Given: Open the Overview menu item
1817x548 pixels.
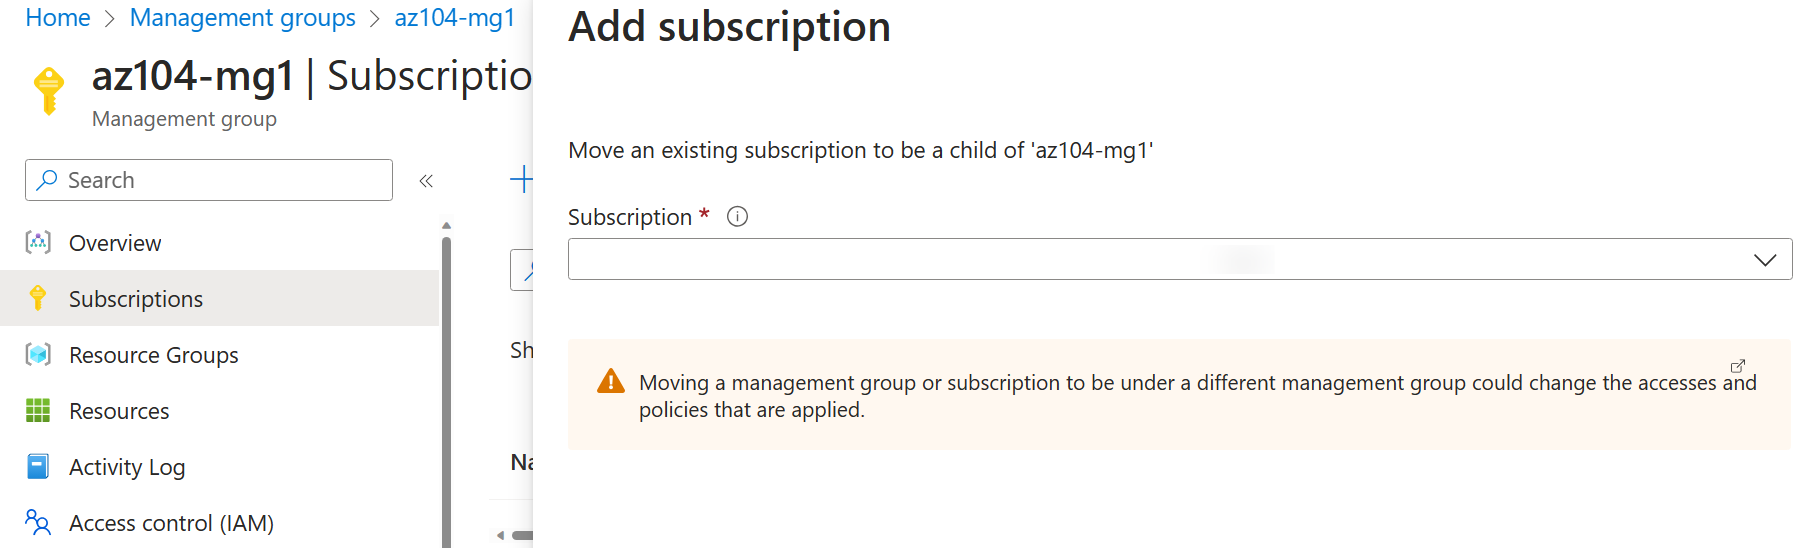Looking at the screenshot, I should 115,243.
